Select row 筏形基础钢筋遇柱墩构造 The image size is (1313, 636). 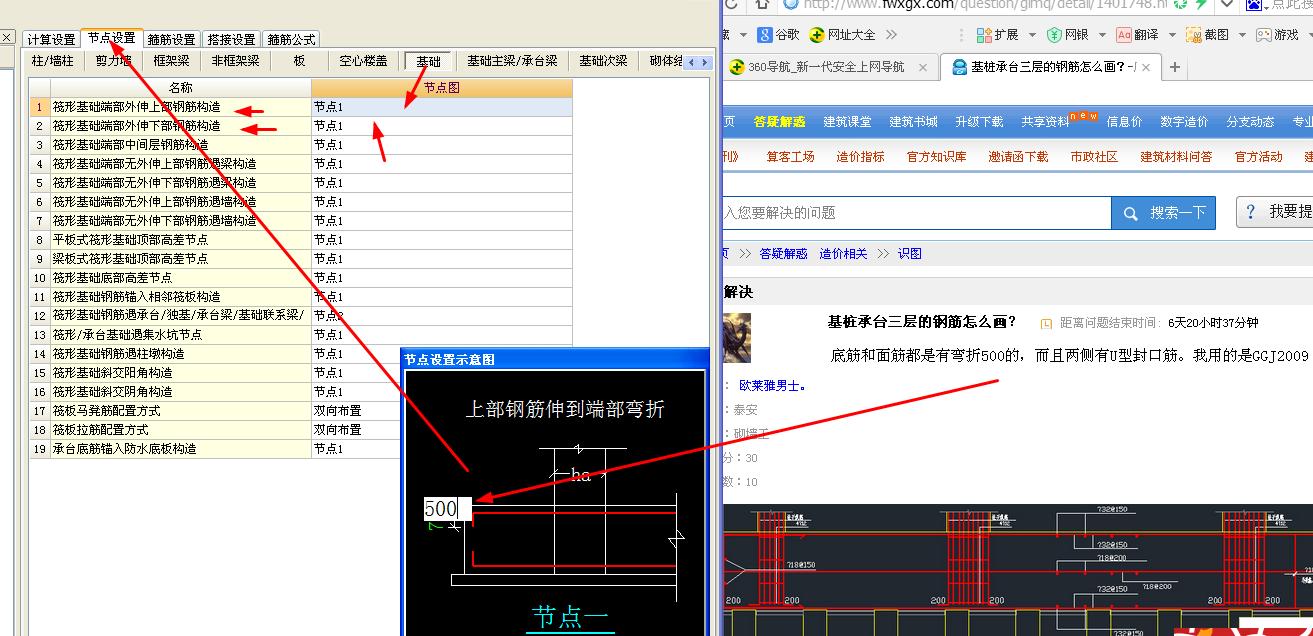pos(181,354)
